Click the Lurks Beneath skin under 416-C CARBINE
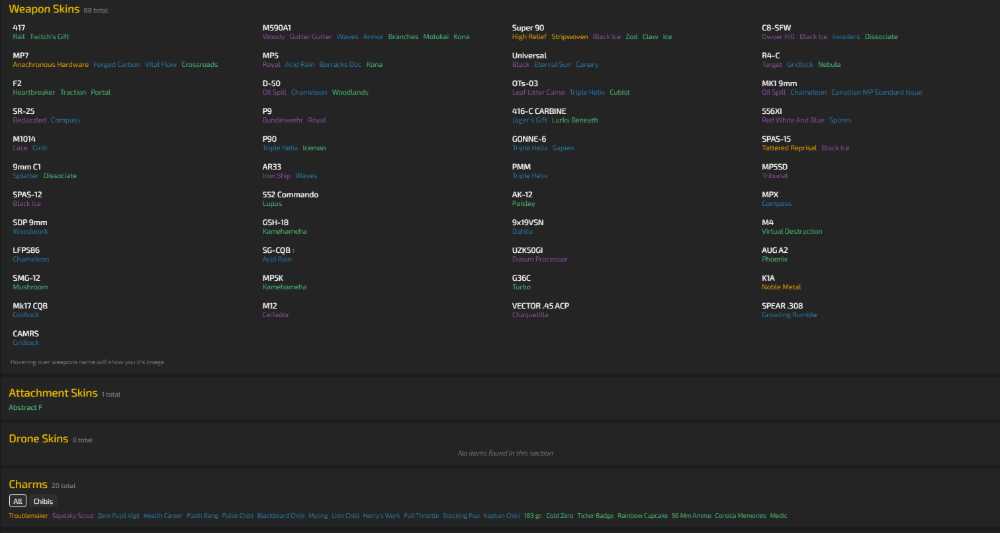Viewport: 1000px width, 533px height. point(575,120)
